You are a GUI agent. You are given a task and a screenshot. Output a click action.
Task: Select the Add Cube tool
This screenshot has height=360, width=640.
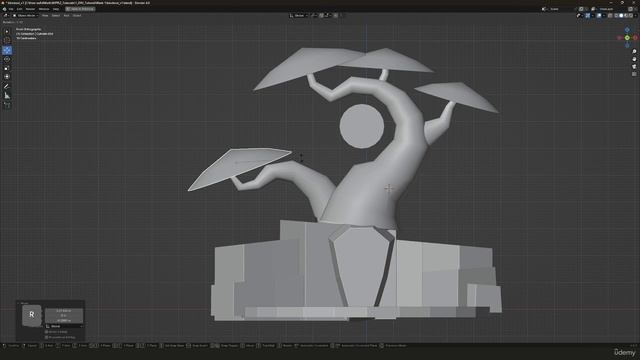coord(7,105)
